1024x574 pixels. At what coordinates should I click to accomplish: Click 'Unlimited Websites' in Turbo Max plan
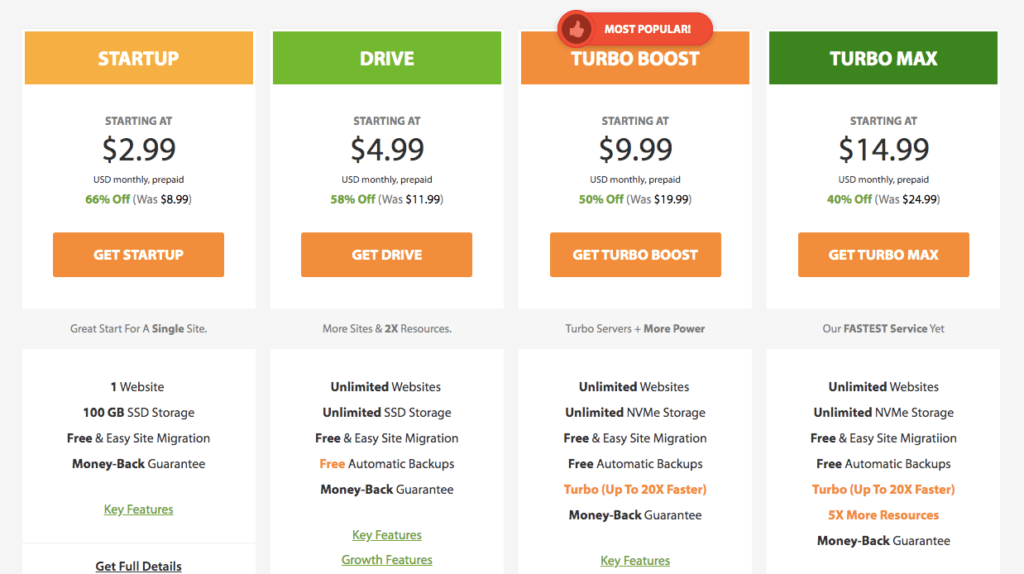pyautogui.click(x=884, y=387)
